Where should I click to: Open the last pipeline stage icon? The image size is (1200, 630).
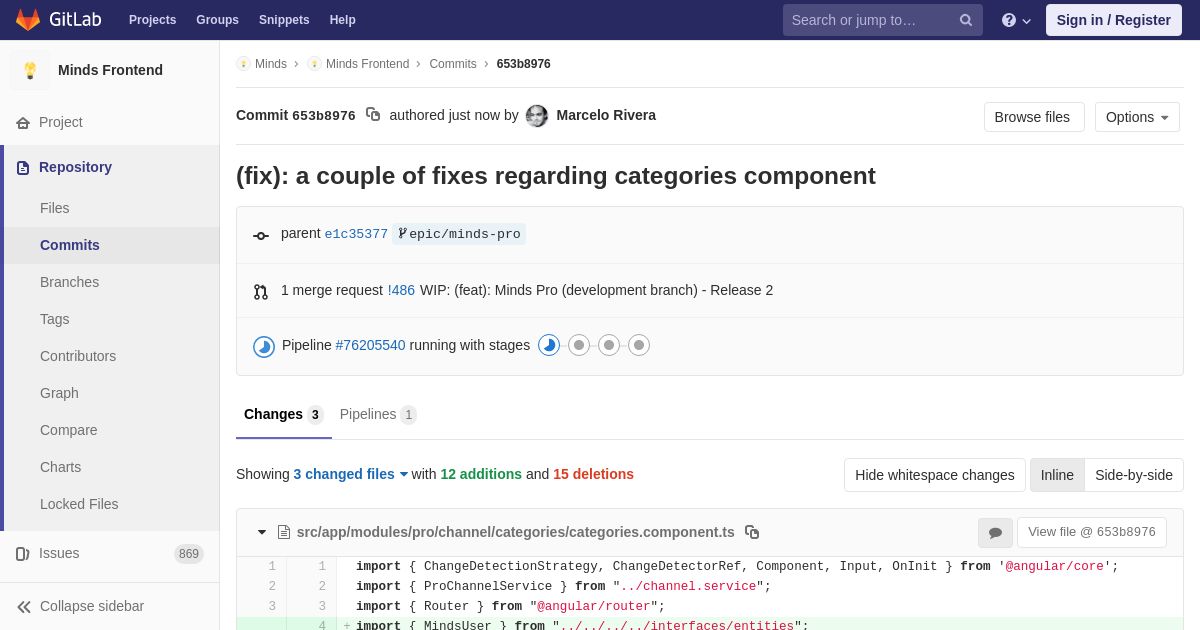pos(639,345)
